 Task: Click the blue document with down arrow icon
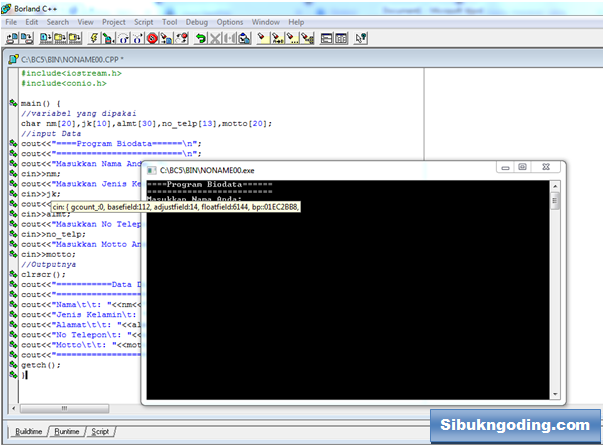pos(45,38)
